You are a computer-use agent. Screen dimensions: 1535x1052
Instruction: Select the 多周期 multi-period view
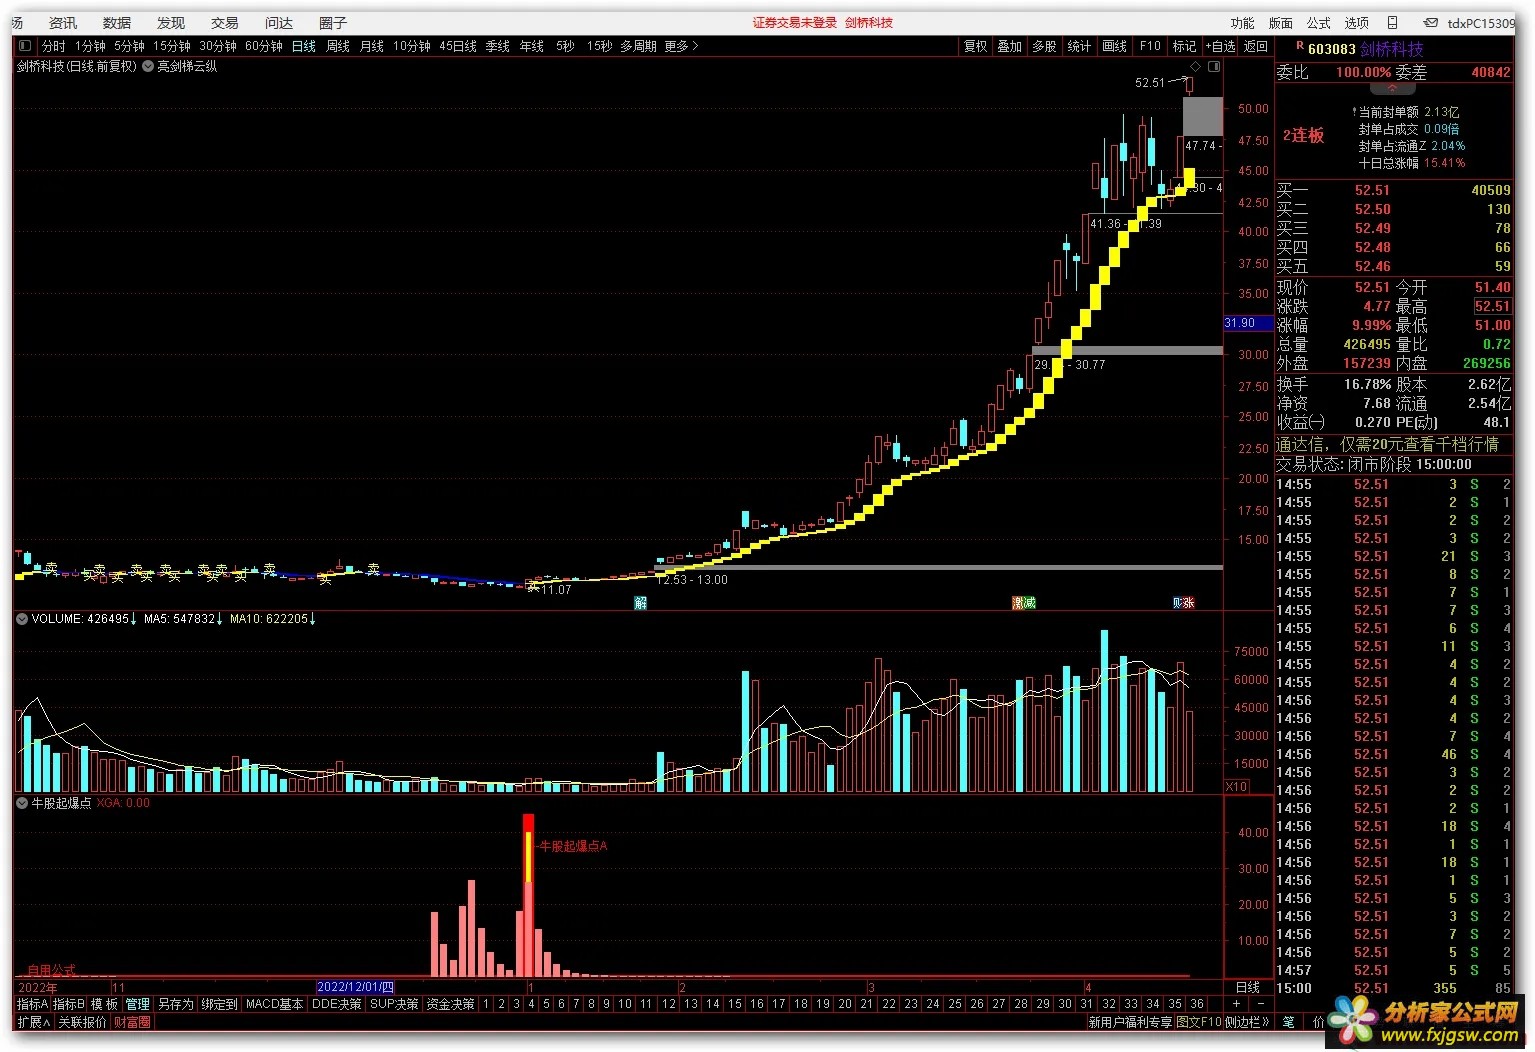(638, 46)
